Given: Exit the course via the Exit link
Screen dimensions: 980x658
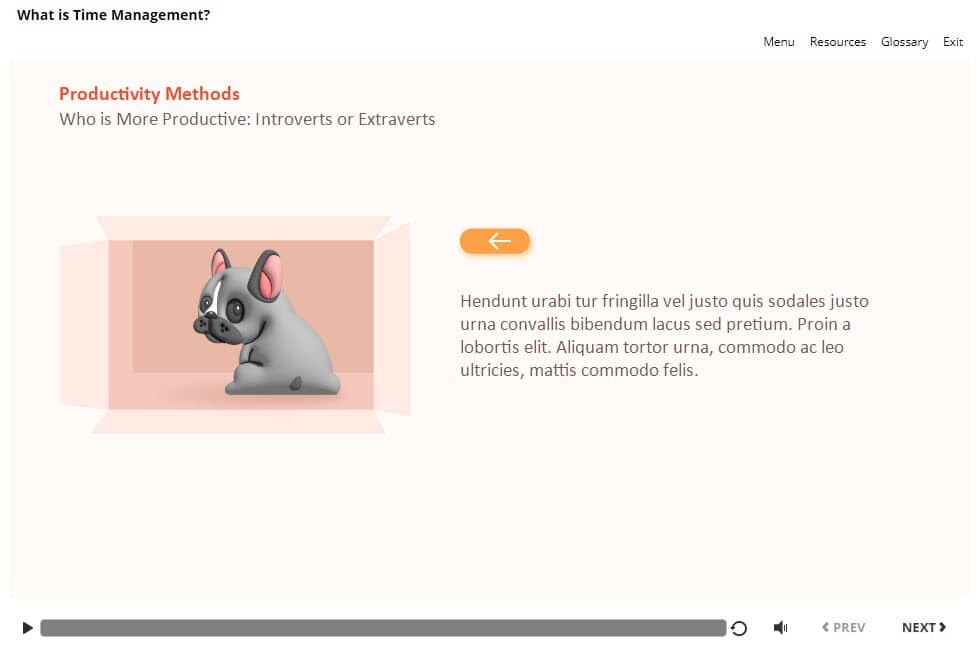Looking at the screenshot, I should [952, 42].
